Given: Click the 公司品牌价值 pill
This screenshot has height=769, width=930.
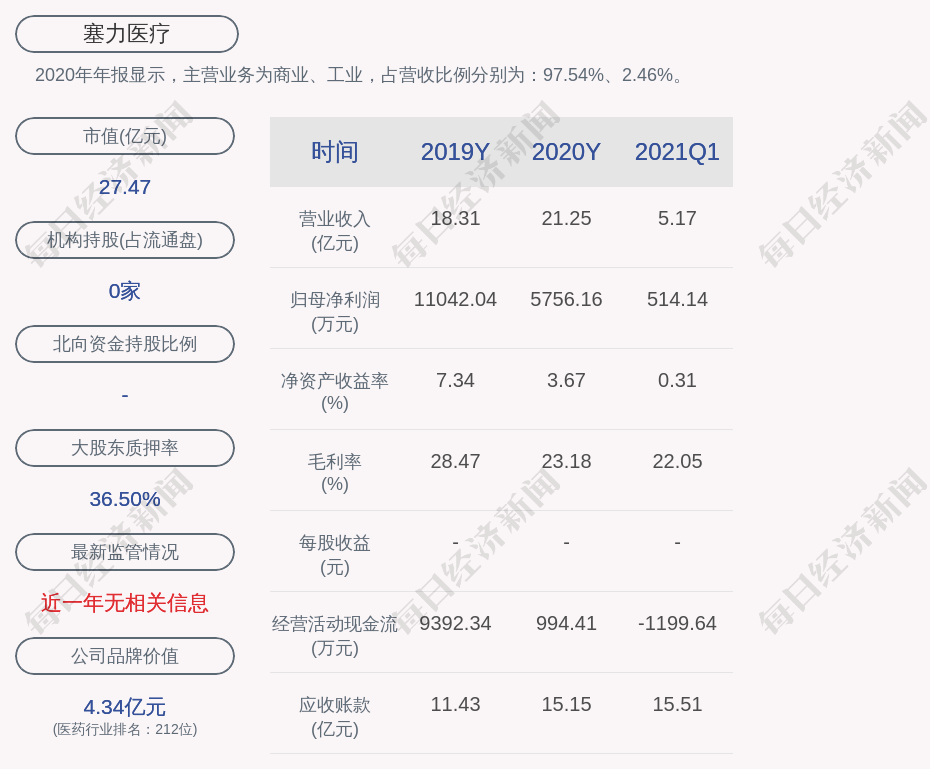Looking at the screenshot, I should click(x=125, y=656).
